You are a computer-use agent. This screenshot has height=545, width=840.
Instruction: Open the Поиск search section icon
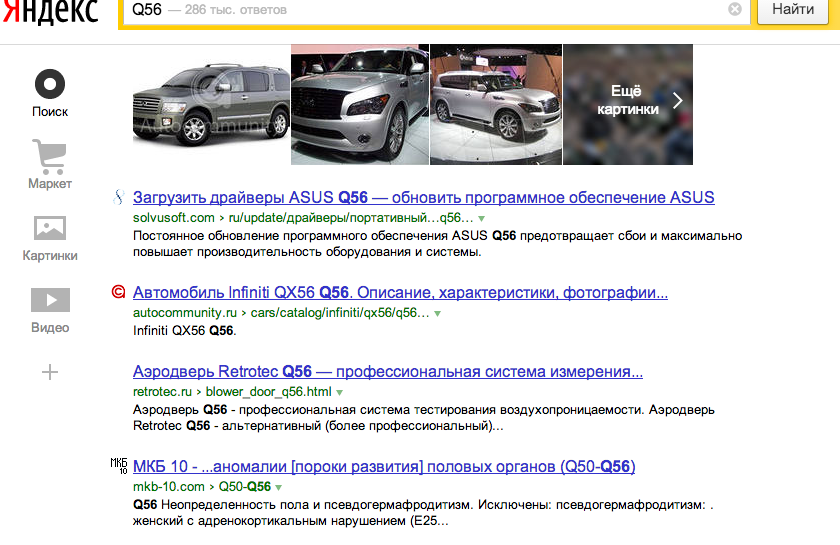click(x=50, y=84)
